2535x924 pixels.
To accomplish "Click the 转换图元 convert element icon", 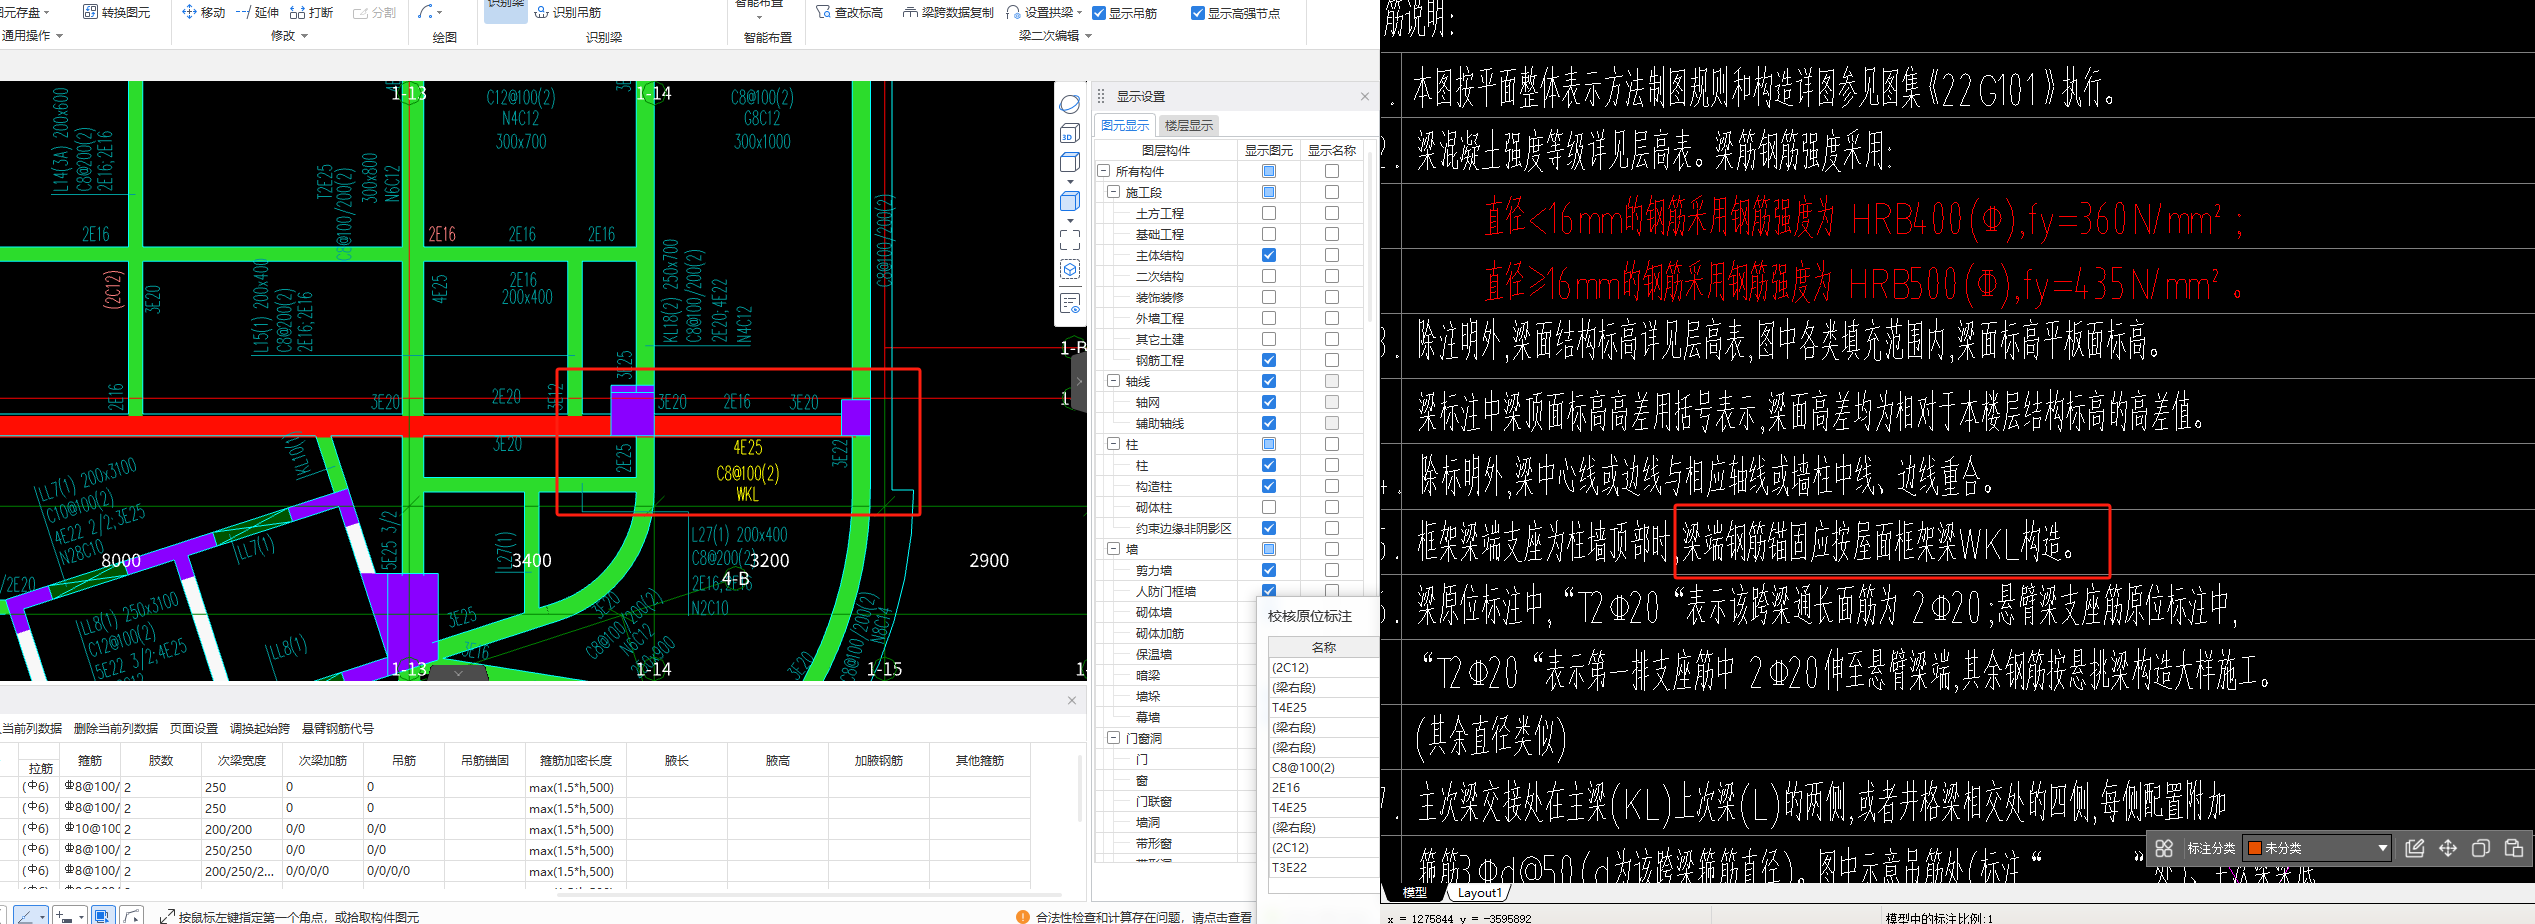I will pyautogui.click(x=90, y=12).
